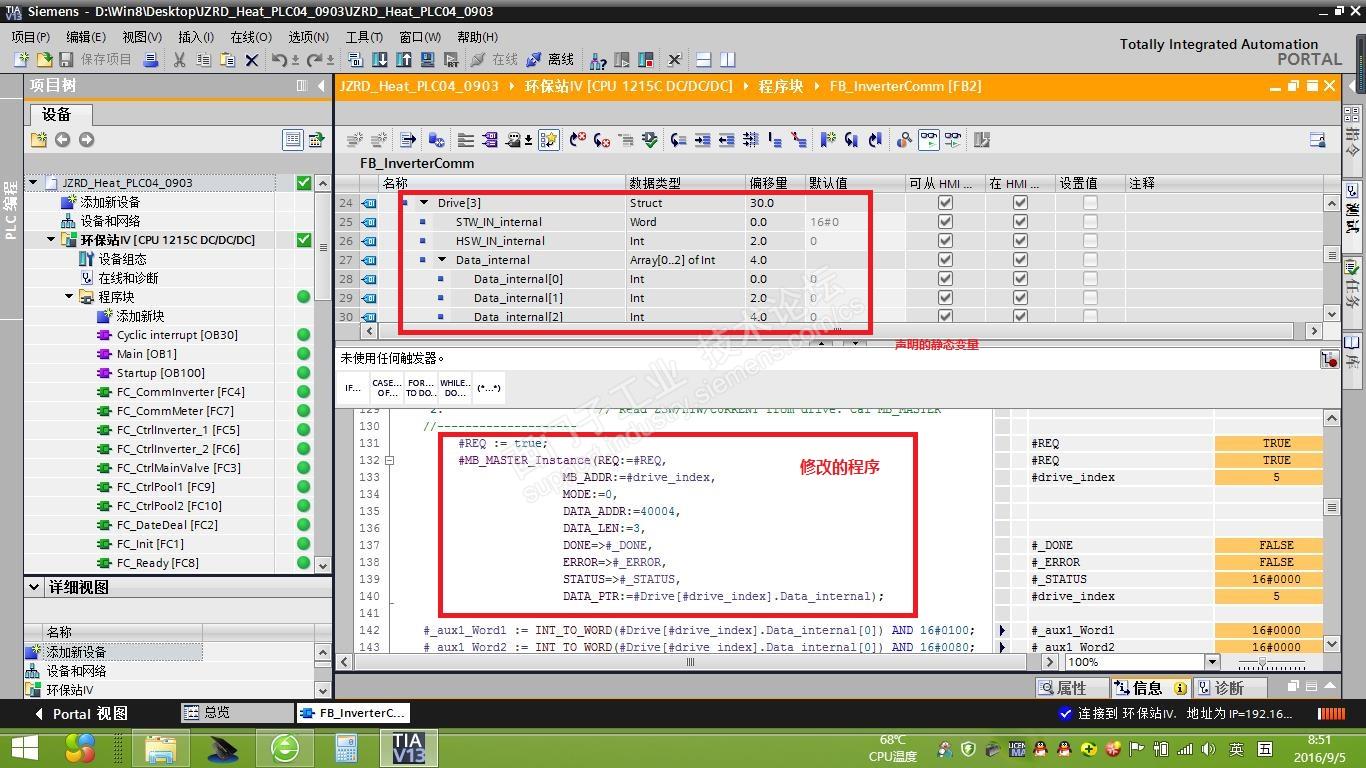
Task: Click the stop CPU icon
Action: pyautogui.click(x=646, y=60)
